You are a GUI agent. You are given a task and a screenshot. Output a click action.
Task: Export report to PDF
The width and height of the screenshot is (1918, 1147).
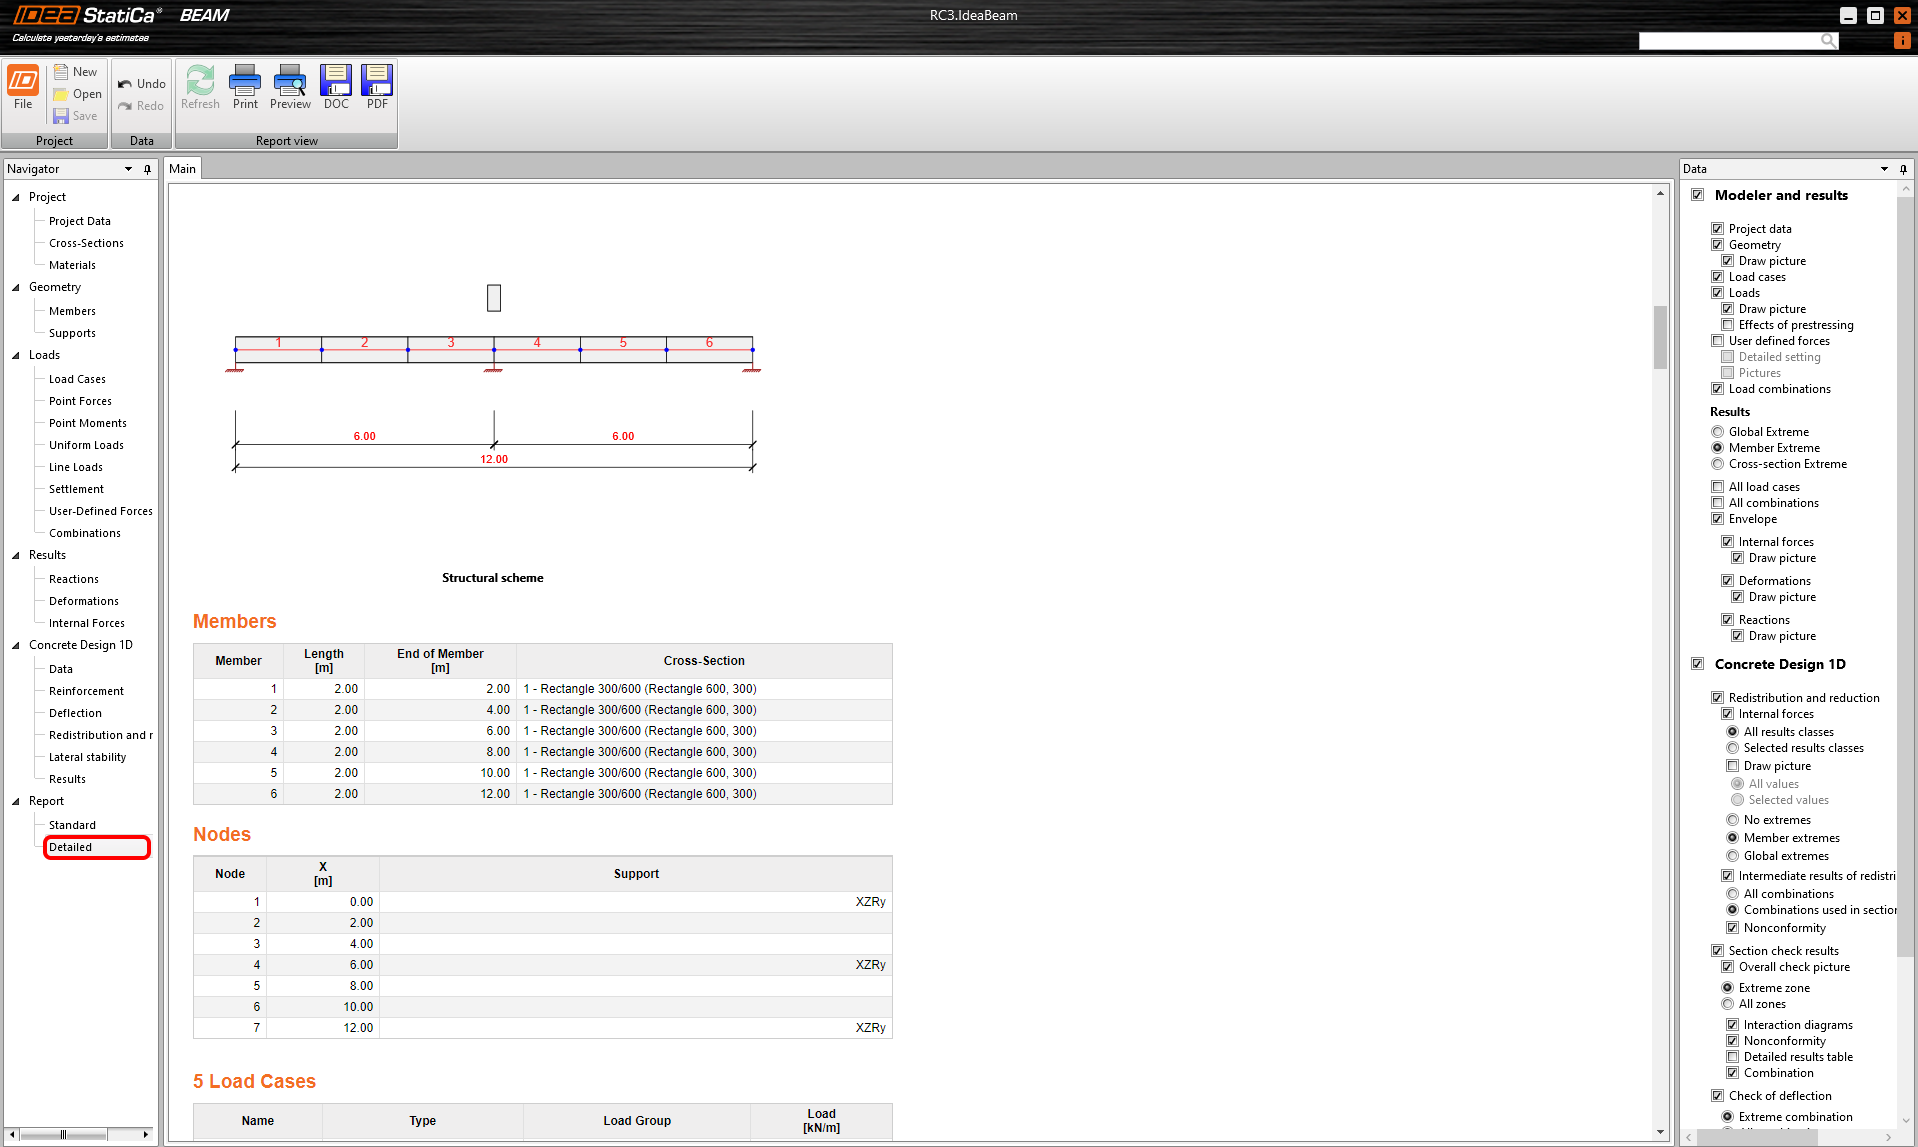click(377, 88)
